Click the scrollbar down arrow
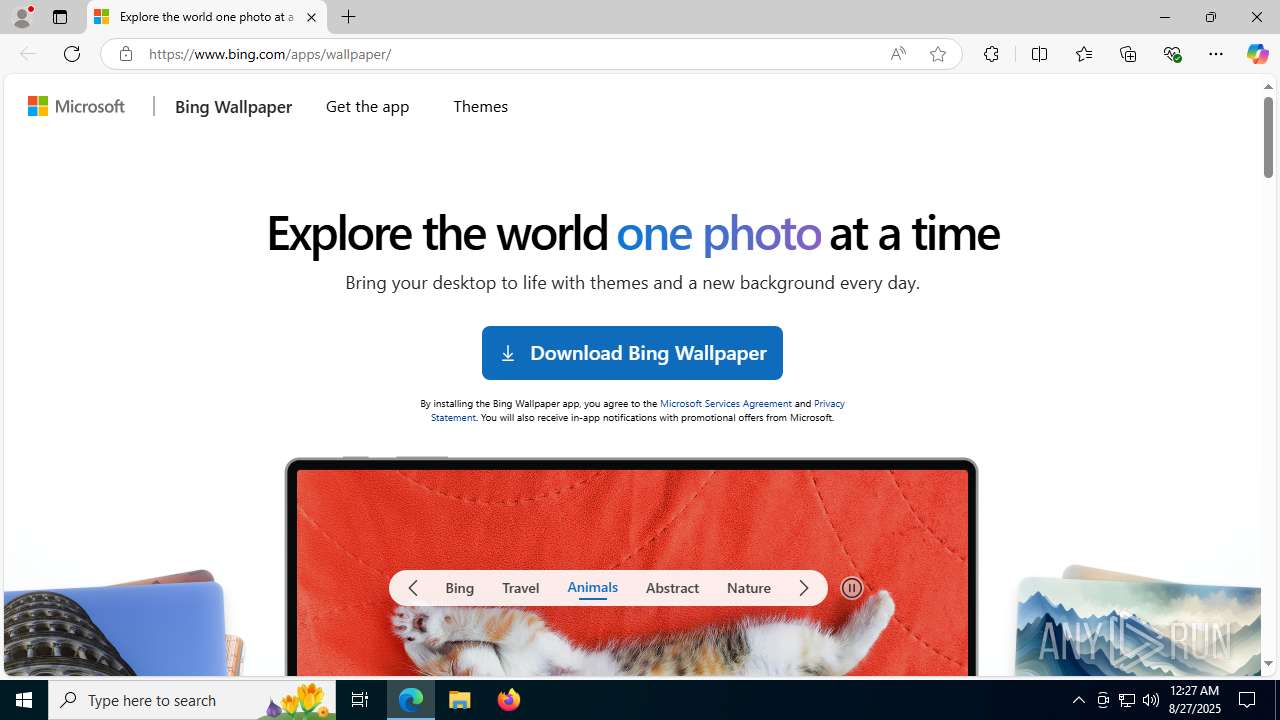Viewport: 1280px width, 720px height. 1268,663
